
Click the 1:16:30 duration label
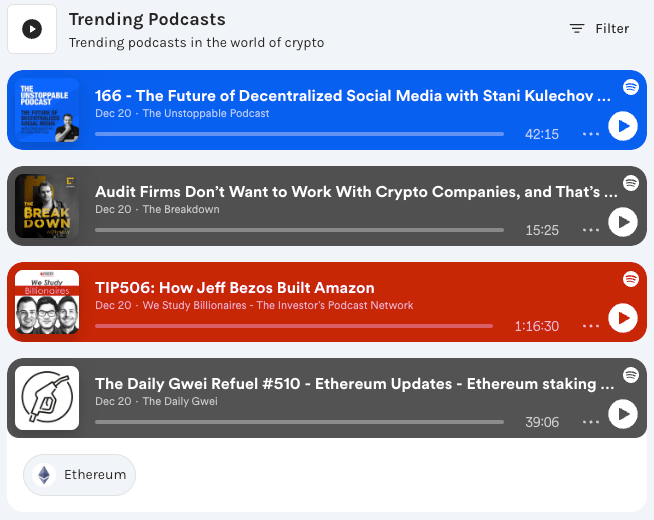point(537,326)
